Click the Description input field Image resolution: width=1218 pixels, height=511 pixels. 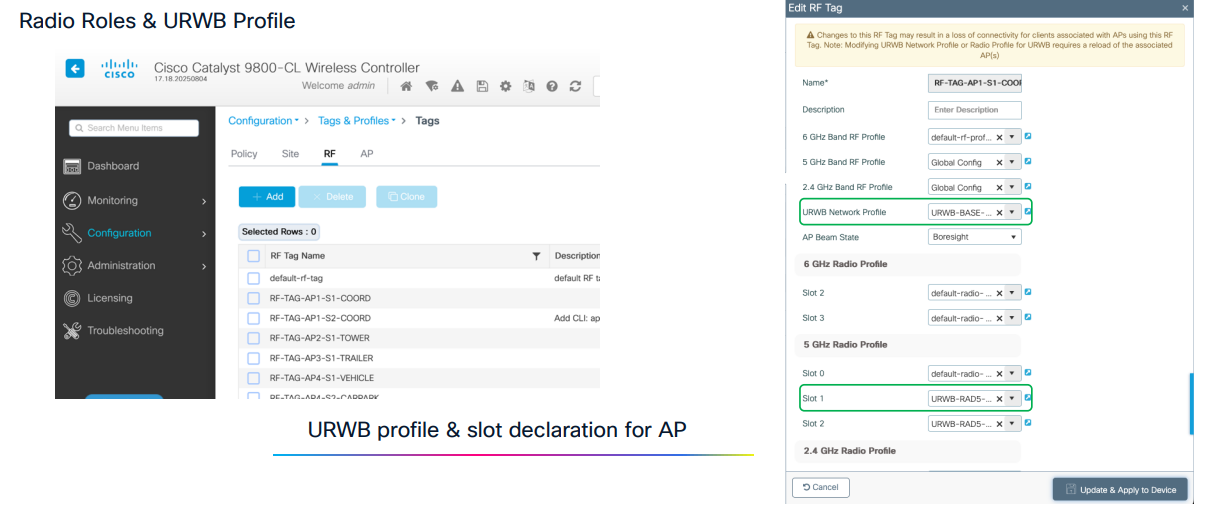pos(974,110)
